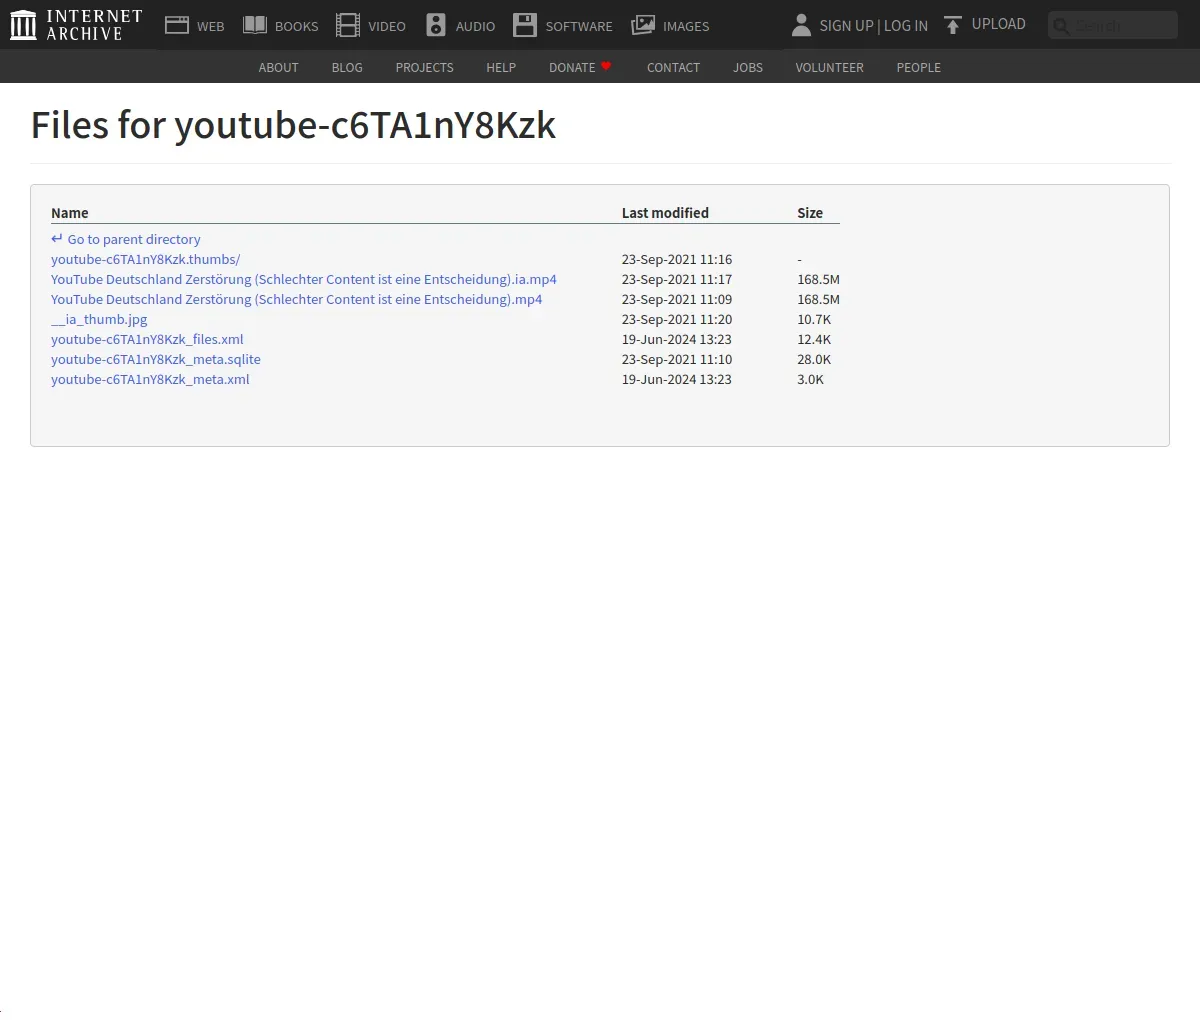Select date 23-Sep-2021 11:10
Screen dimensions: 1200x1020
(x=677, y=359)
